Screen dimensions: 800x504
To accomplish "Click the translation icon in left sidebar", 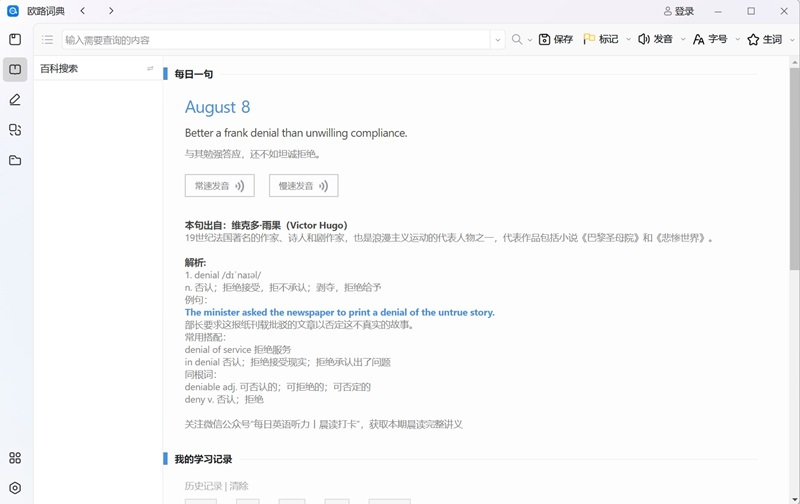I will 15,130.
